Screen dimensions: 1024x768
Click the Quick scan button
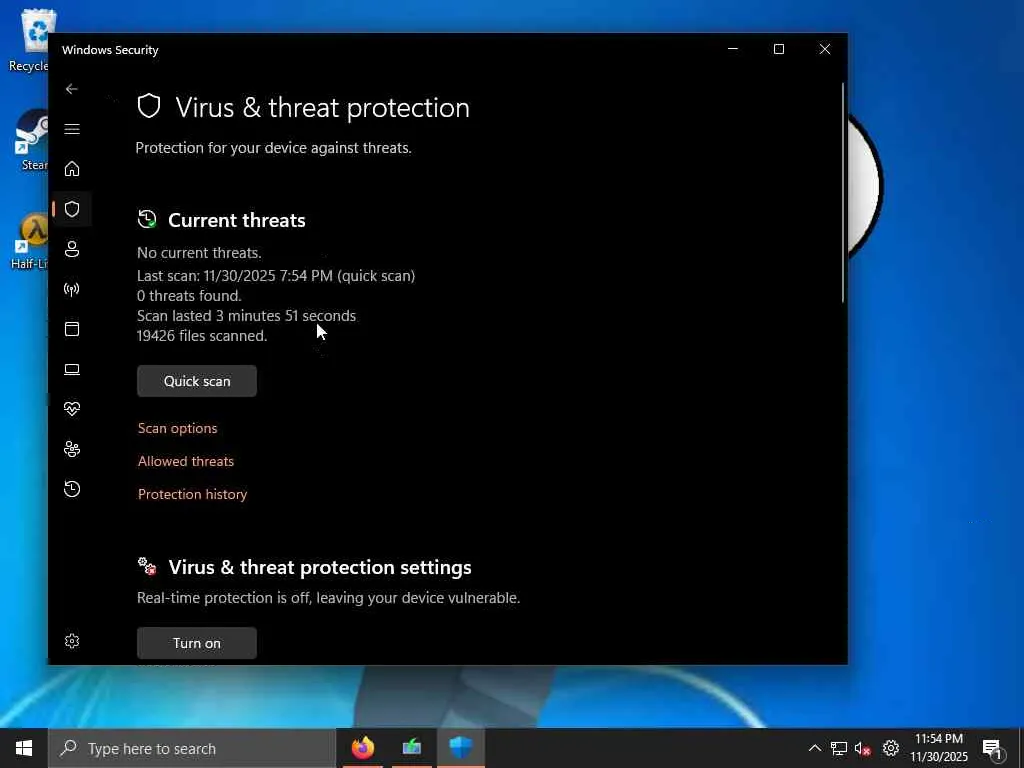click(x=197, y=381)
